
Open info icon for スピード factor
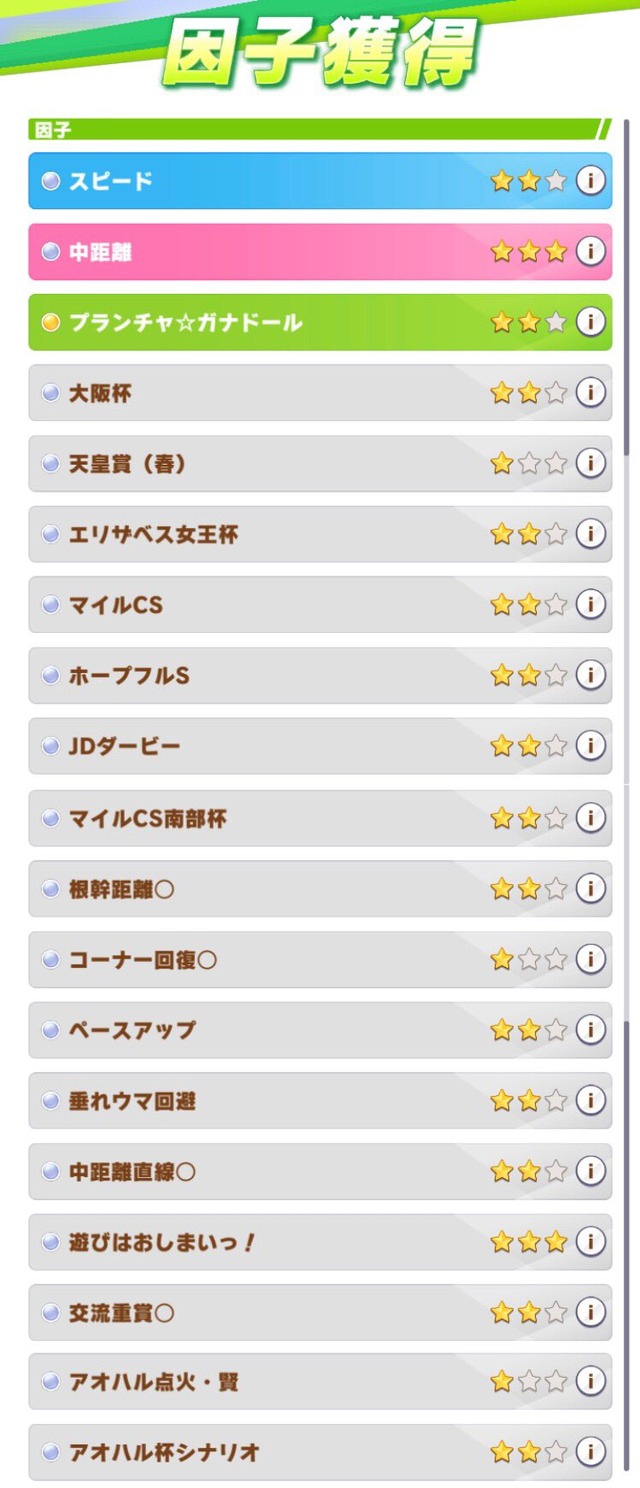tap(591, 181)
